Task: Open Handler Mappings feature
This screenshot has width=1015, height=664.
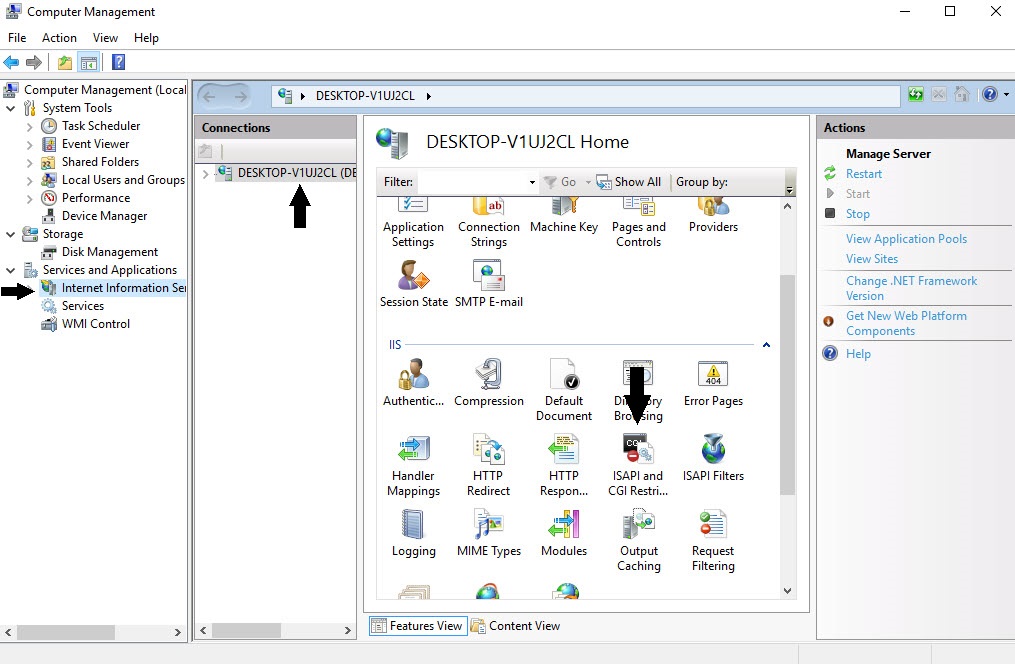Action: click(x=414, y=465)
